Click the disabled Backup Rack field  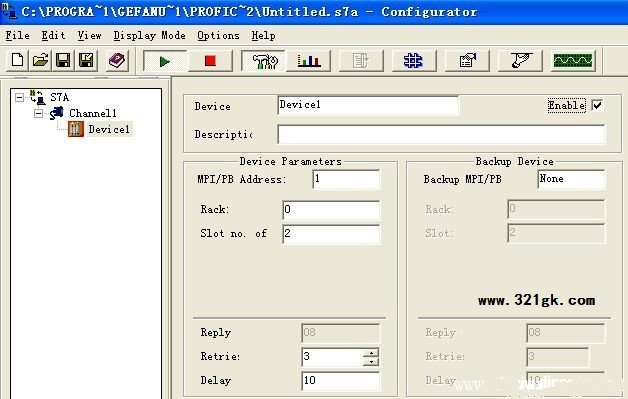[556, 210]
